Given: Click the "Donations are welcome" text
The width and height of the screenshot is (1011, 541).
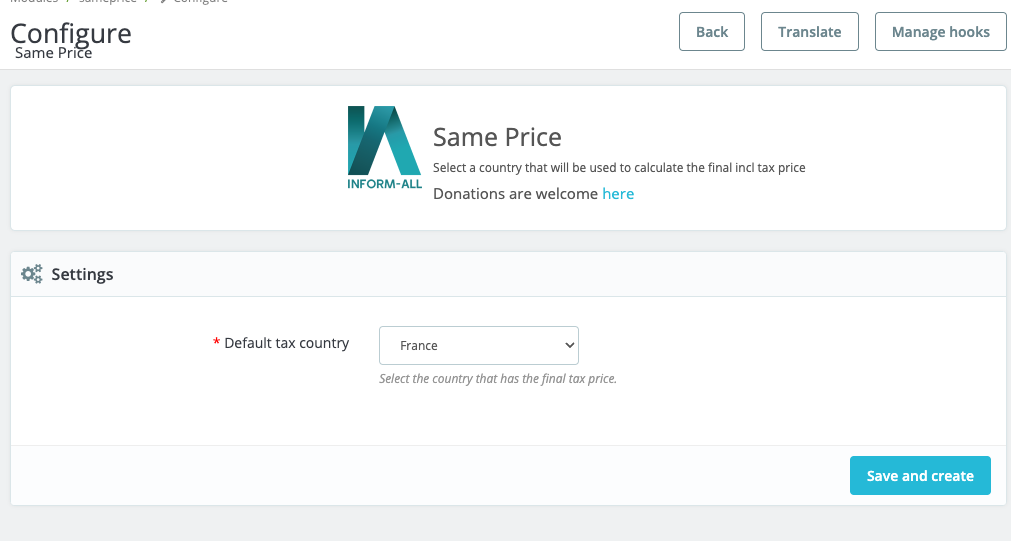Looking at the screenshot, I should [x=515, y=193].
